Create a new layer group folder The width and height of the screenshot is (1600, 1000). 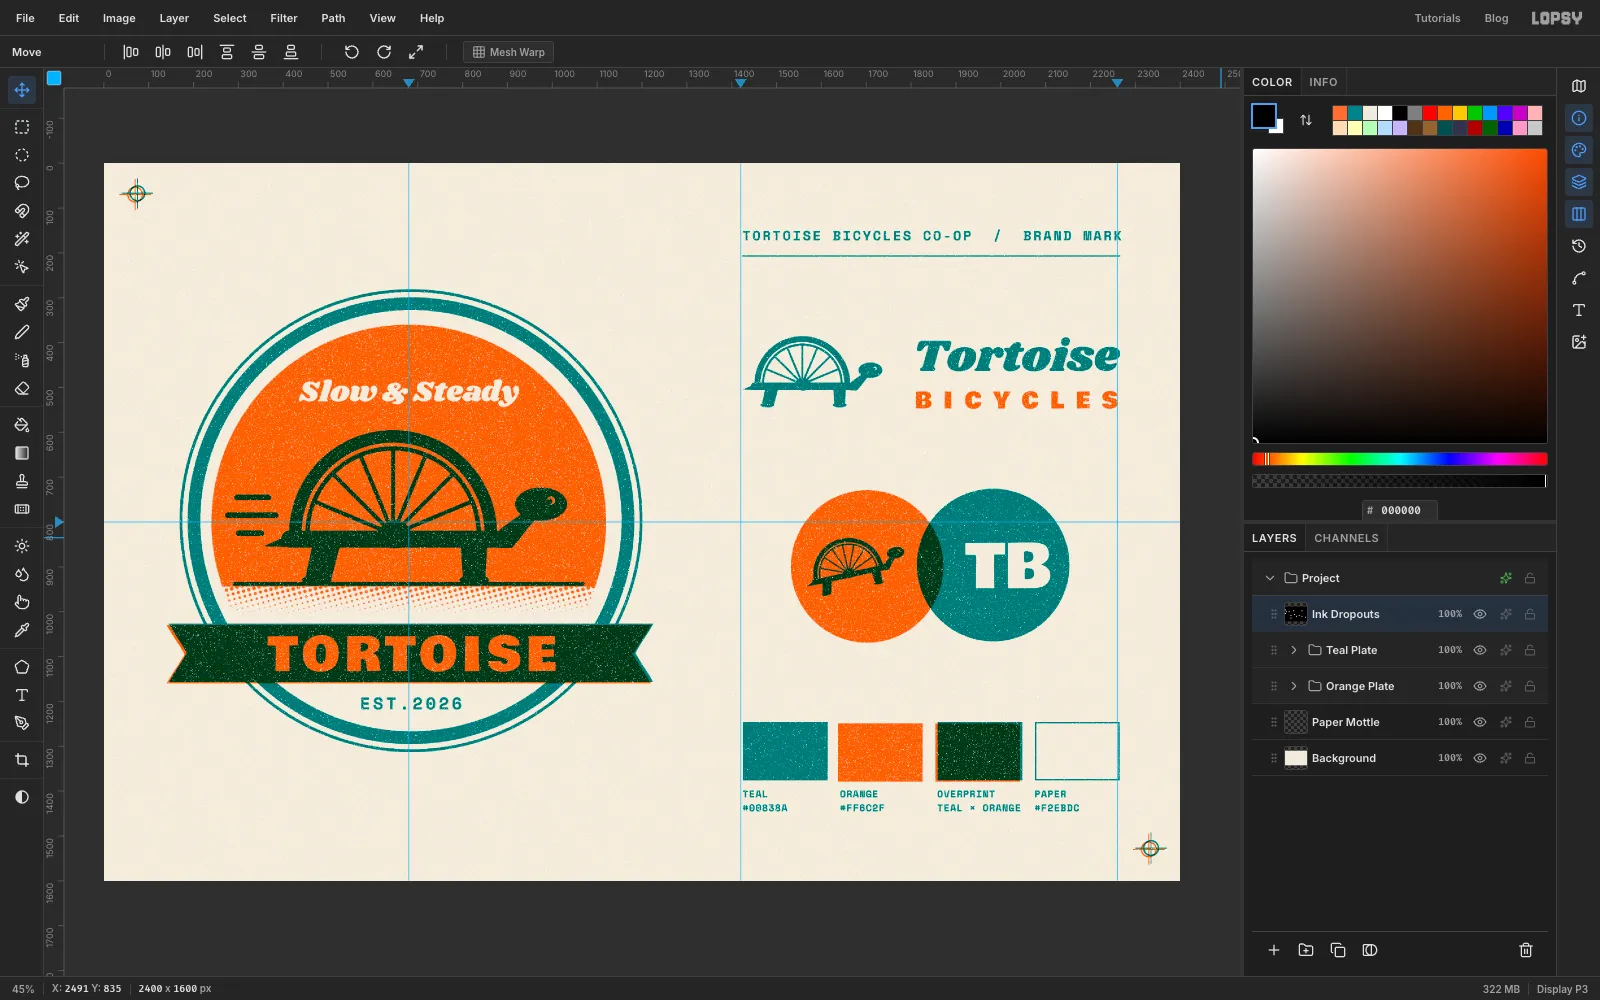click(x=1306, y=950)
